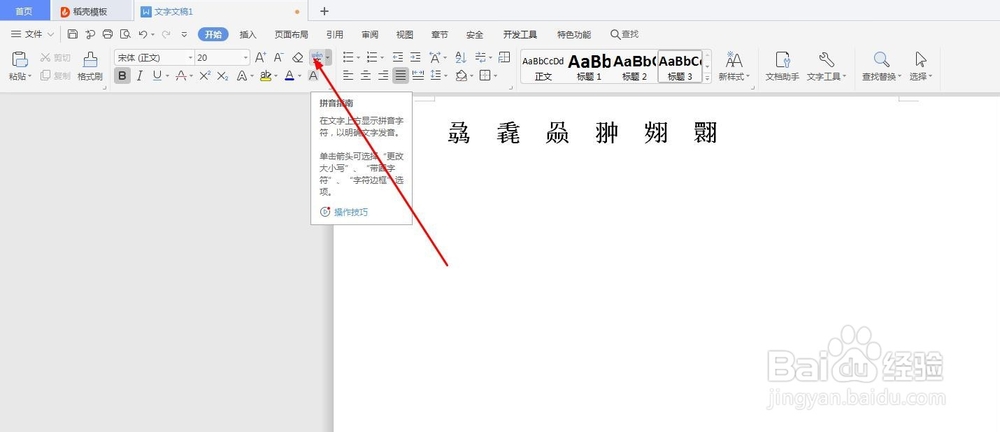The image size is (1000, 432).
Task: Click the Character Shading A icon
Action: coord(313,76)
